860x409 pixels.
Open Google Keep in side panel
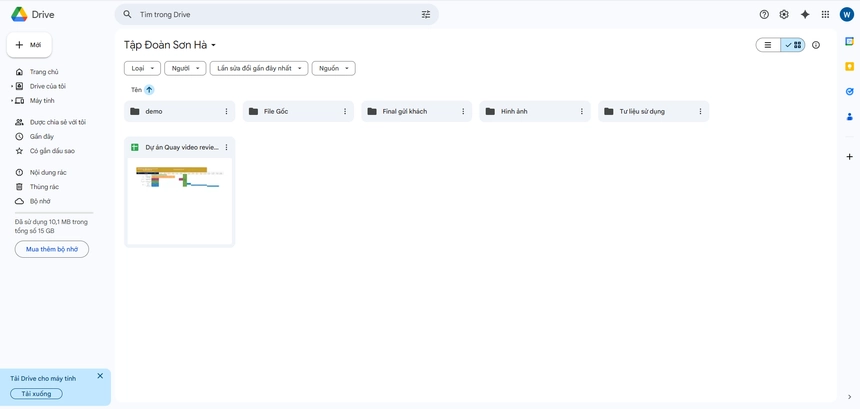pyautogui.click(x=849, y=66)
